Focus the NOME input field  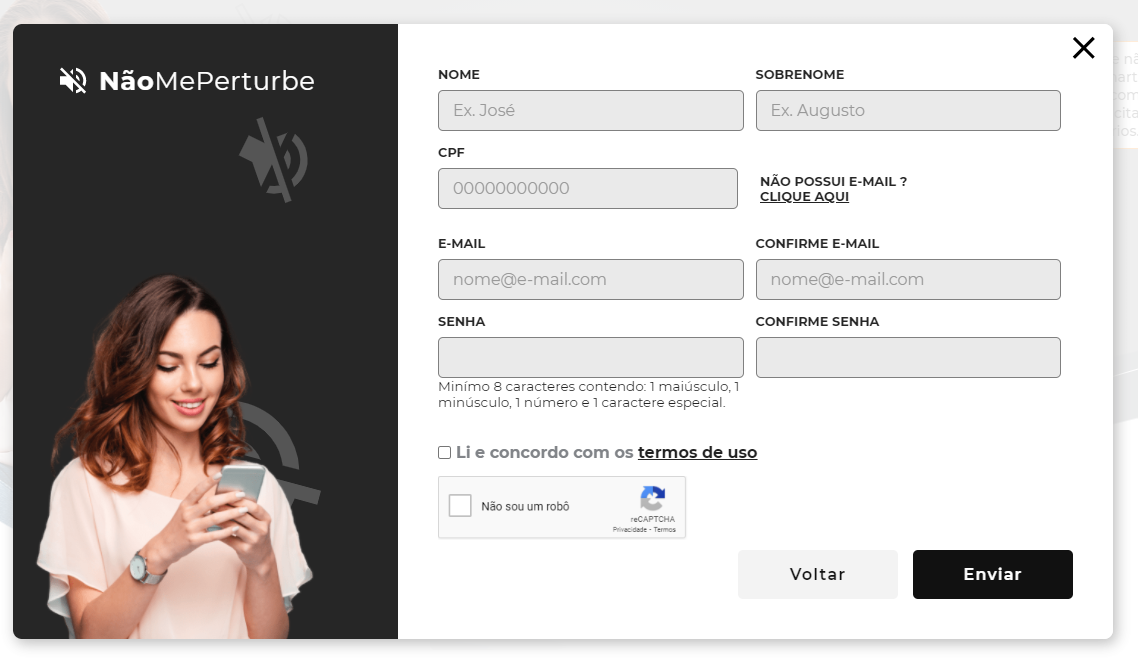(x=590, y=110)
